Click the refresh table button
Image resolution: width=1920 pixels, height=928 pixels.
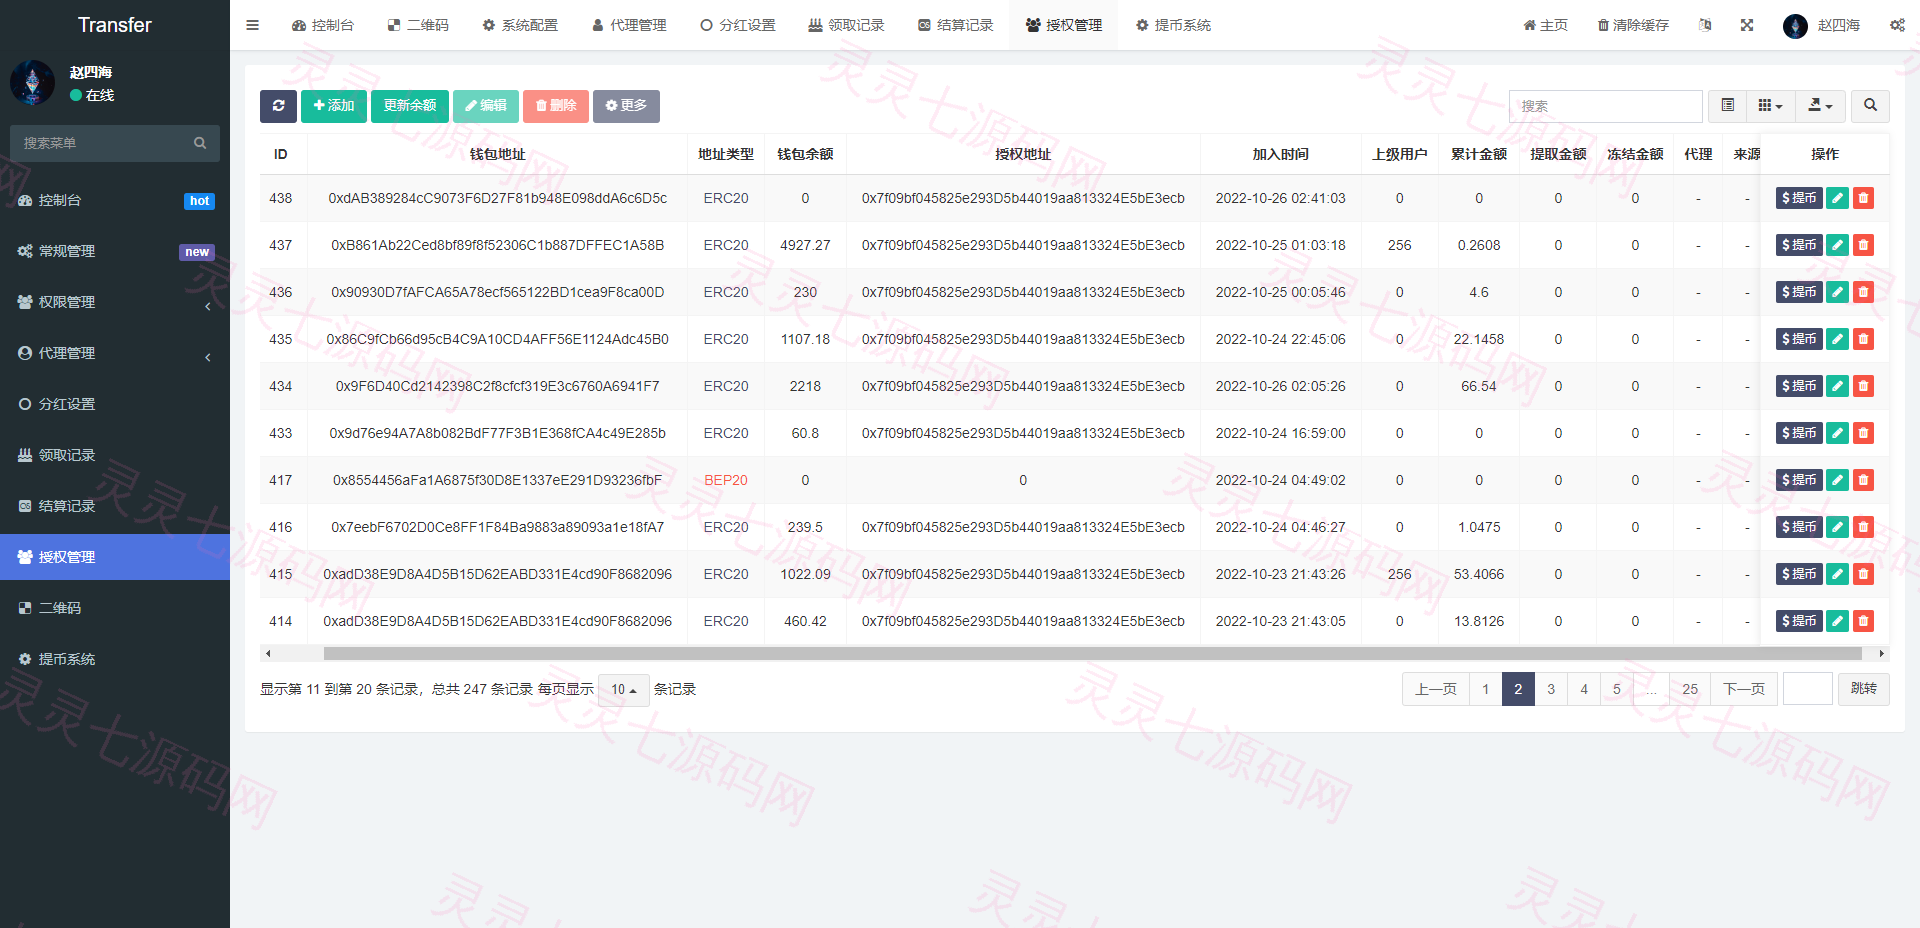tap(278, 106)
